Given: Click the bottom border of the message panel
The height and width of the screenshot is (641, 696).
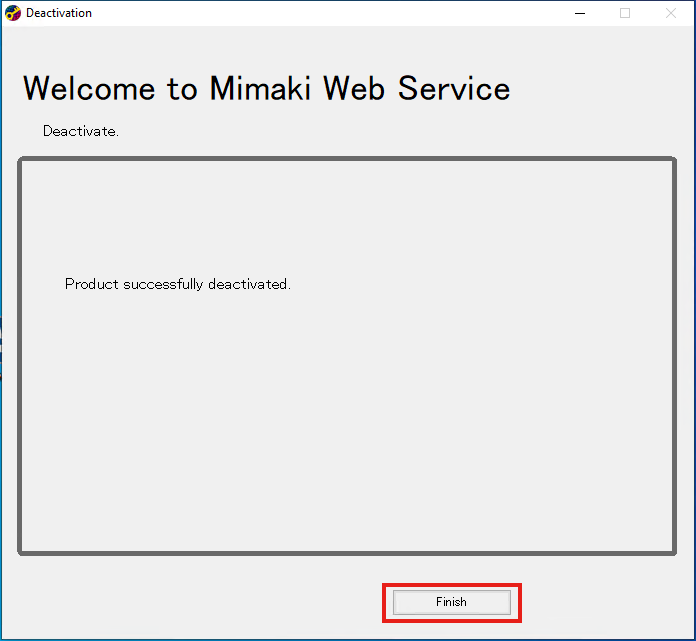Looking at the screenshot, I should (x=347, y=552).
